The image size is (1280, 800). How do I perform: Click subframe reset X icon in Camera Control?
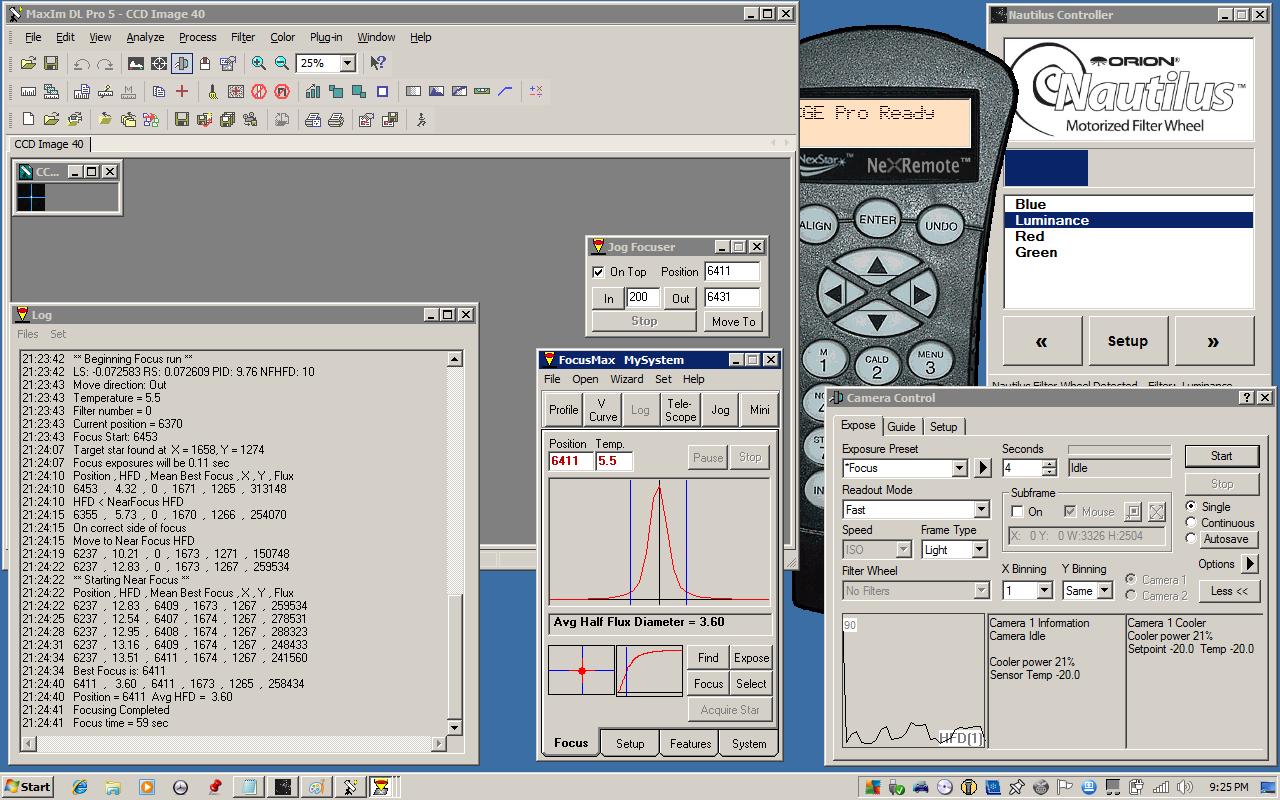[1157, 511]
